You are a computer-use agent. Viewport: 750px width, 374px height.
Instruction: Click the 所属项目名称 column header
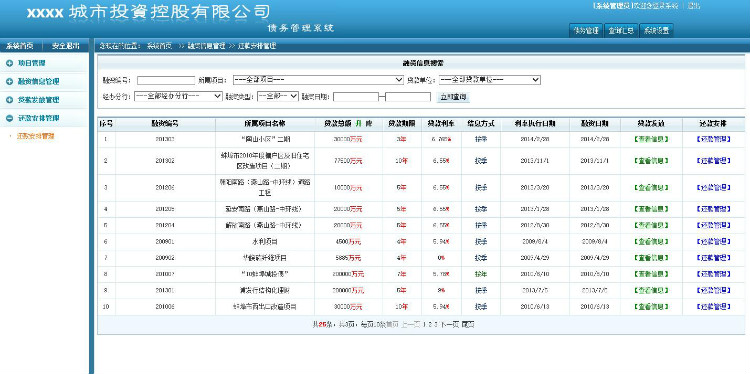tap(265, 123)
